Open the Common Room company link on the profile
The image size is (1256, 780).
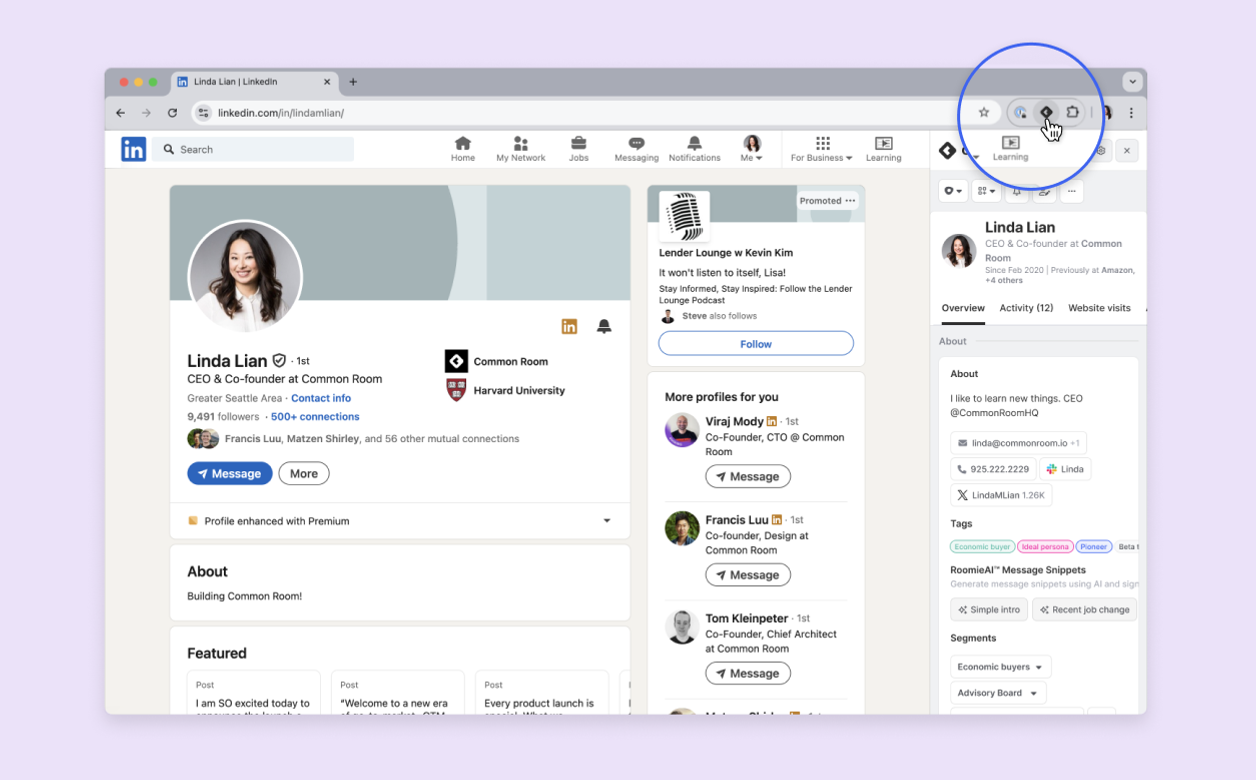497,361
